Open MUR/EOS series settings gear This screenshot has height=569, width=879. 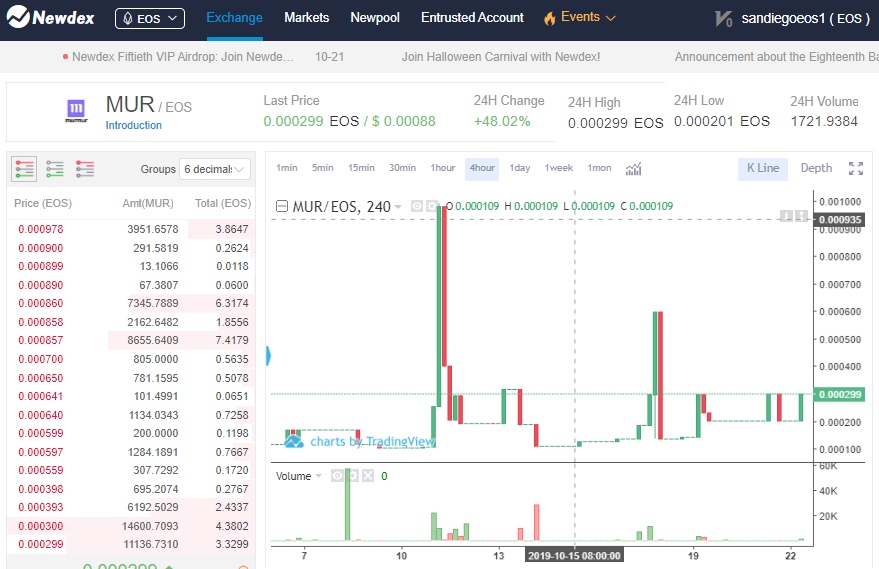pyautogui.click(x=432, y=206)
